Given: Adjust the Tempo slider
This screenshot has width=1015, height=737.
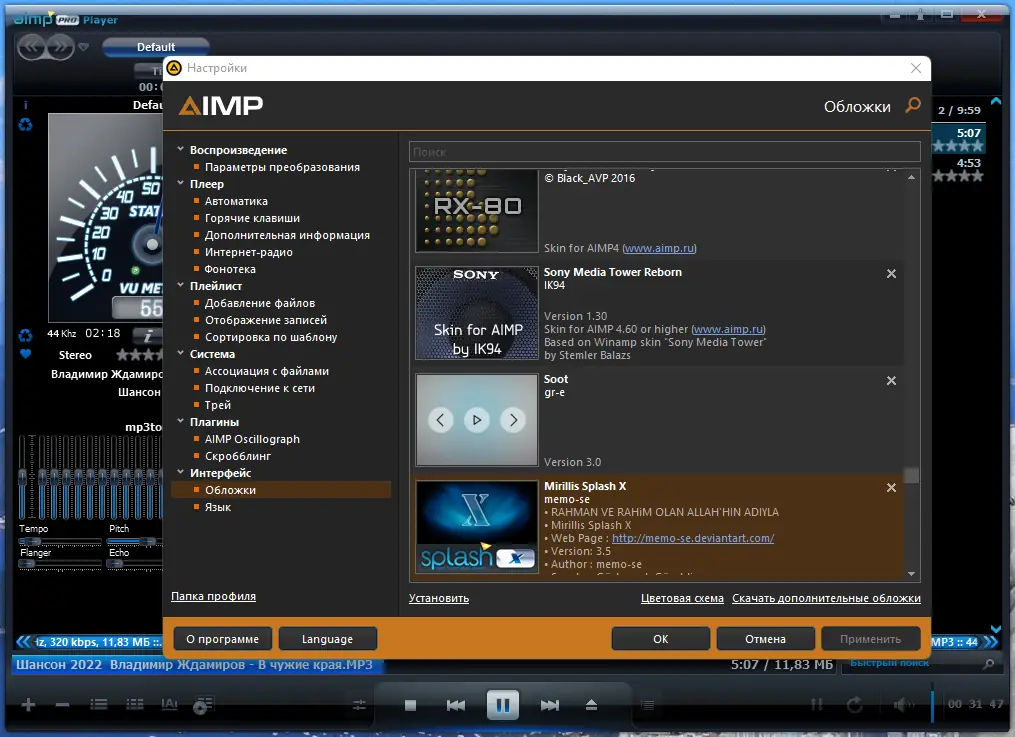Looking at the screenshot, I should coord(60,540).
